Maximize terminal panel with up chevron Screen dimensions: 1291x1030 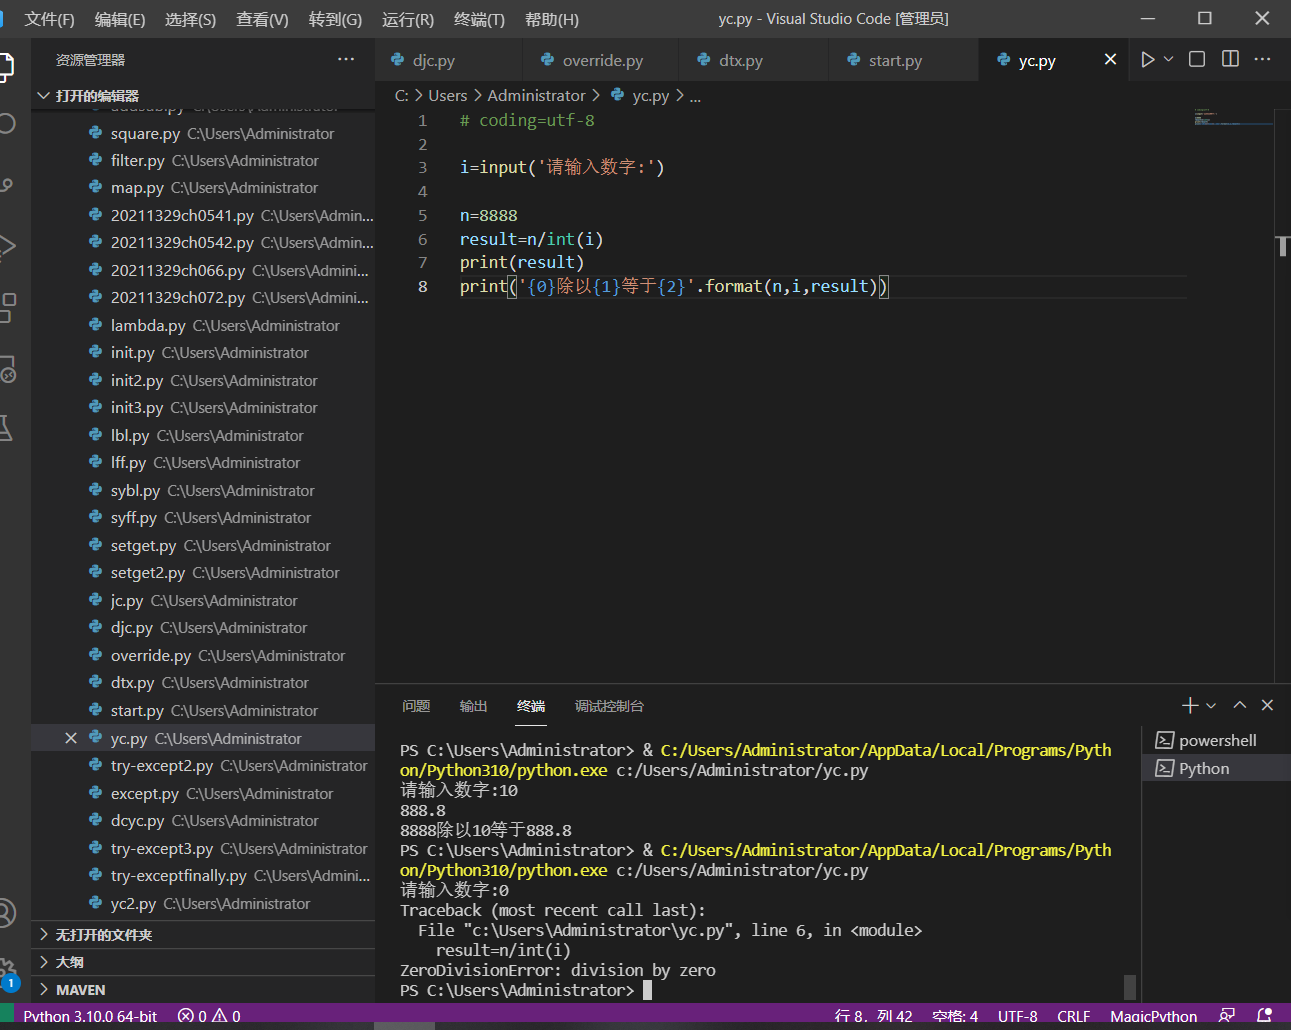(1240, 706)
